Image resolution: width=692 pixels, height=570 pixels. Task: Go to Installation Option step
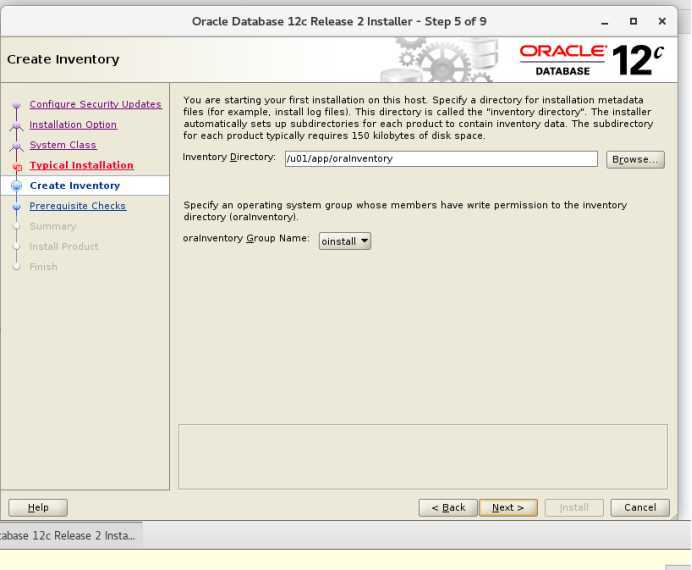click(x=73, y=124)
